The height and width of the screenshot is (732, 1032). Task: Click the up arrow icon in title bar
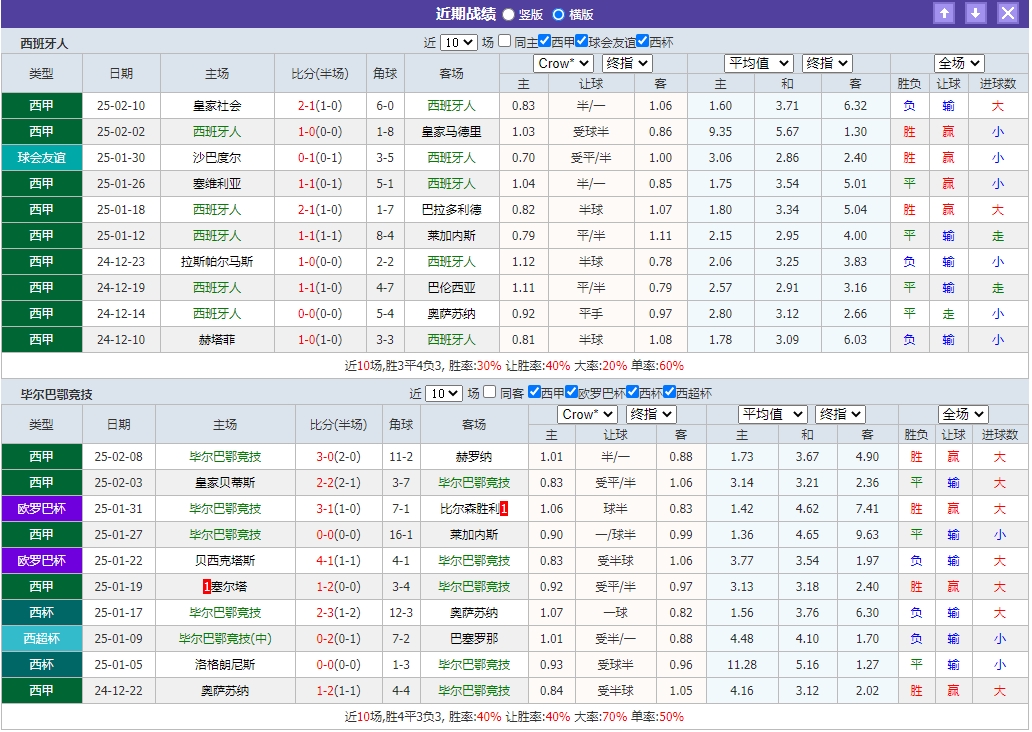click(944, 13)
